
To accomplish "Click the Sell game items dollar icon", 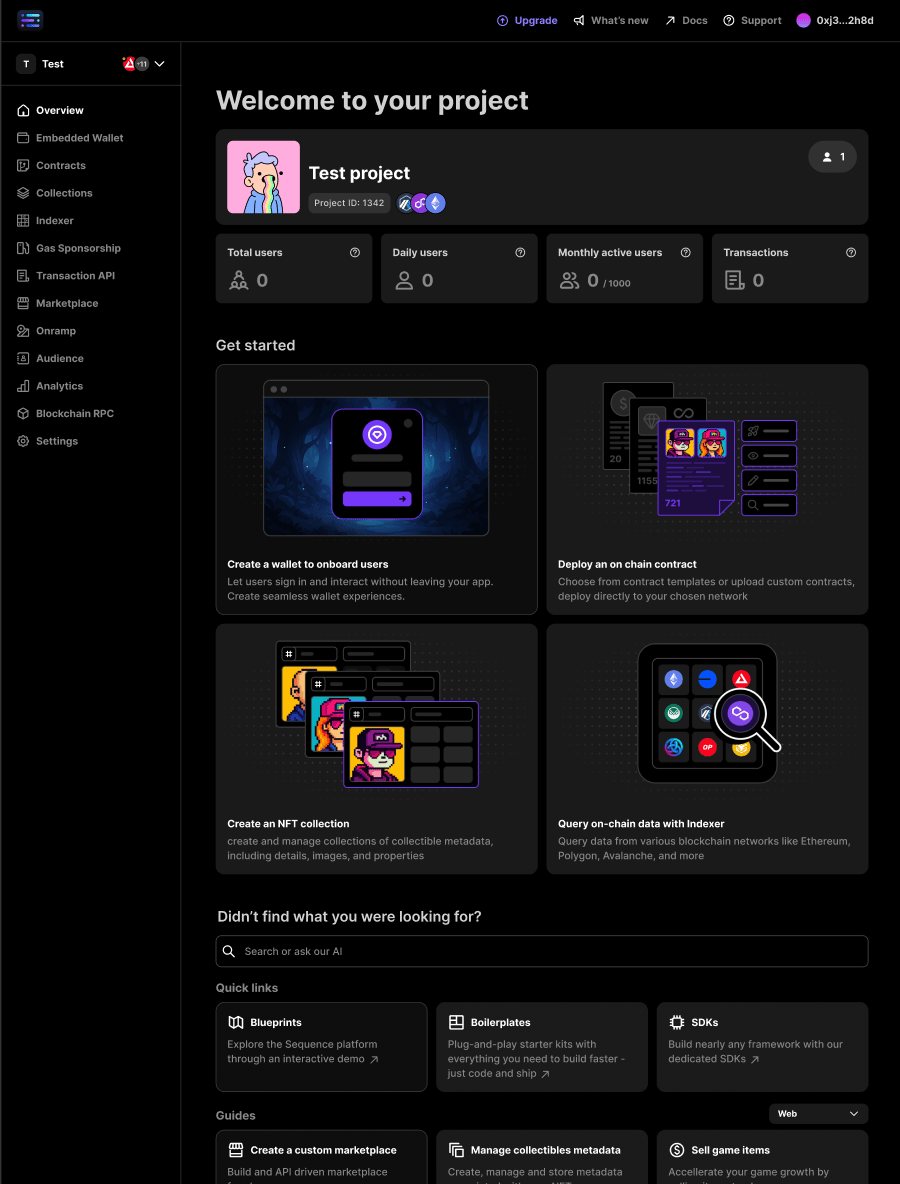I will [677, 1150].
